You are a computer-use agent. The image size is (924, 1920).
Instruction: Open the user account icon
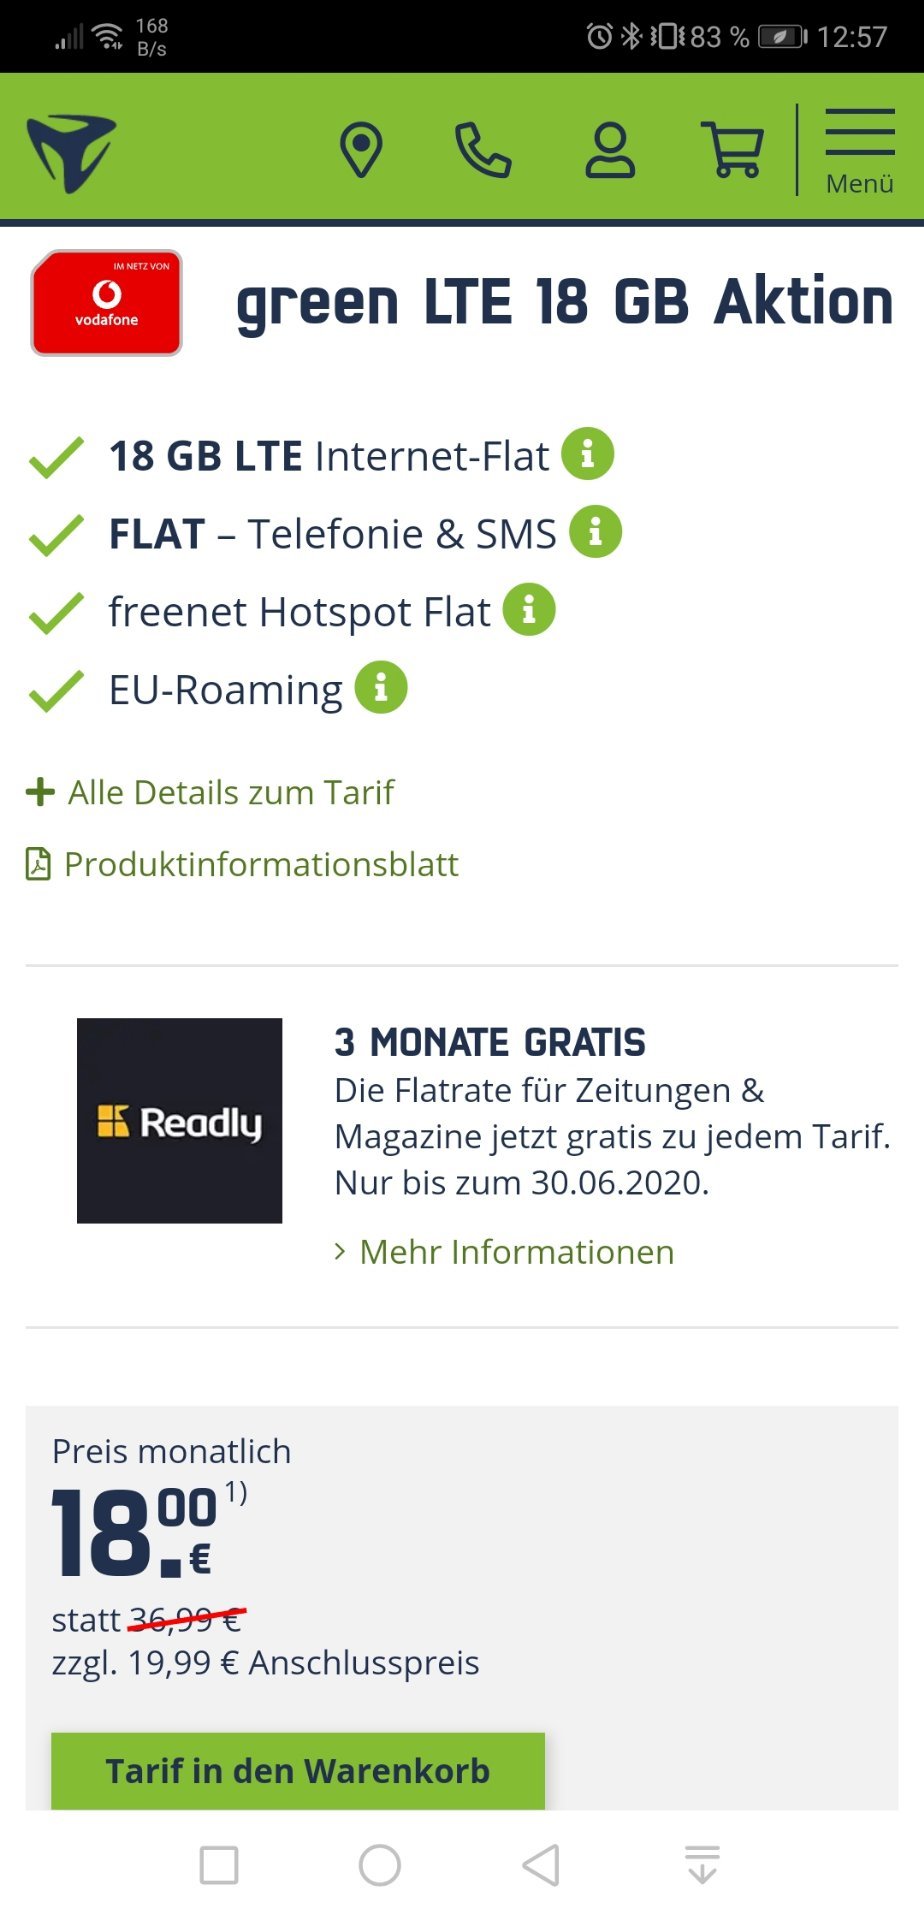click(610, 150)
